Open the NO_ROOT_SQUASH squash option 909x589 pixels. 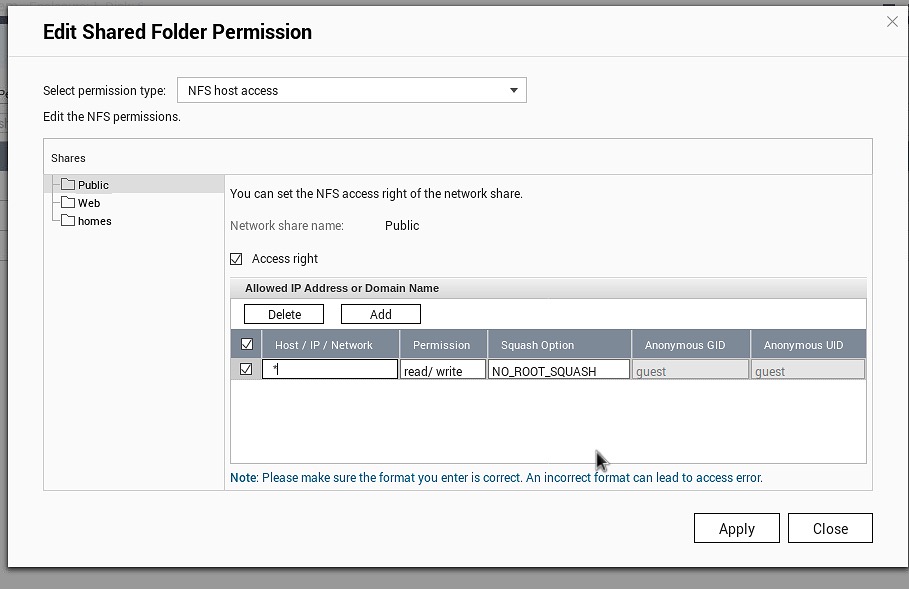point(559,371)
